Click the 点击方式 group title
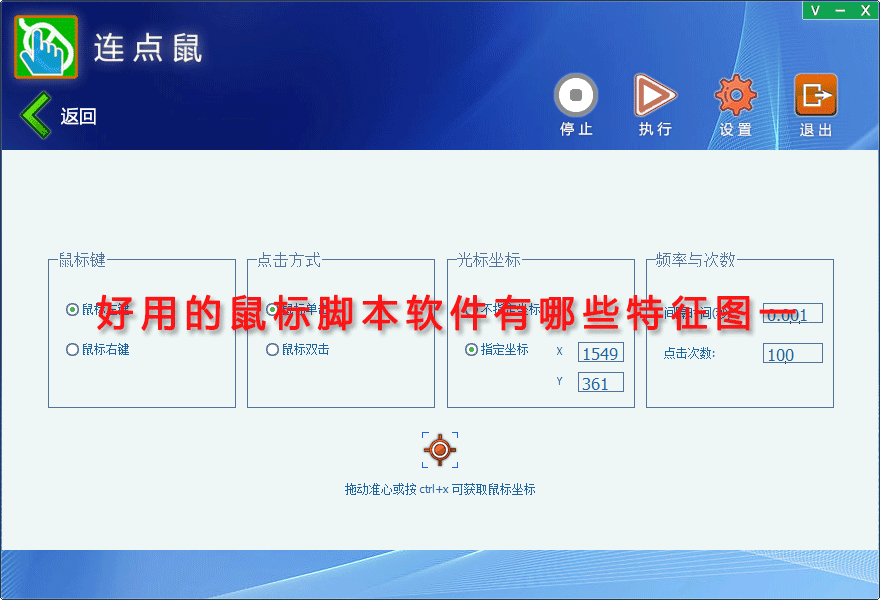This screenshot has height=600, width=880. (289, 260)
